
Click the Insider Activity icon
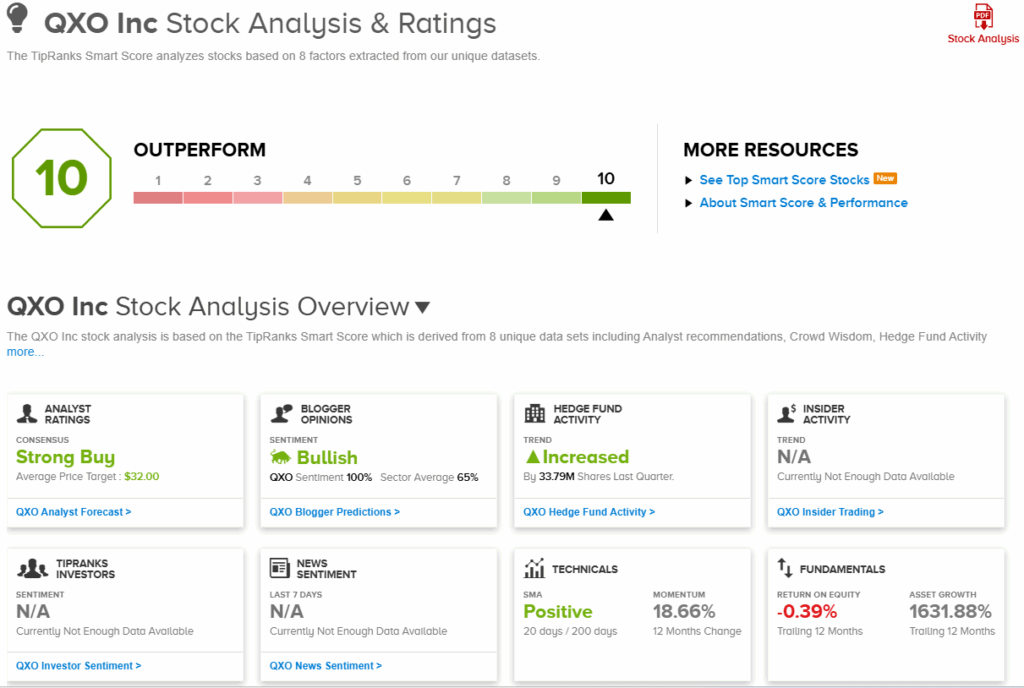(788, 413)
